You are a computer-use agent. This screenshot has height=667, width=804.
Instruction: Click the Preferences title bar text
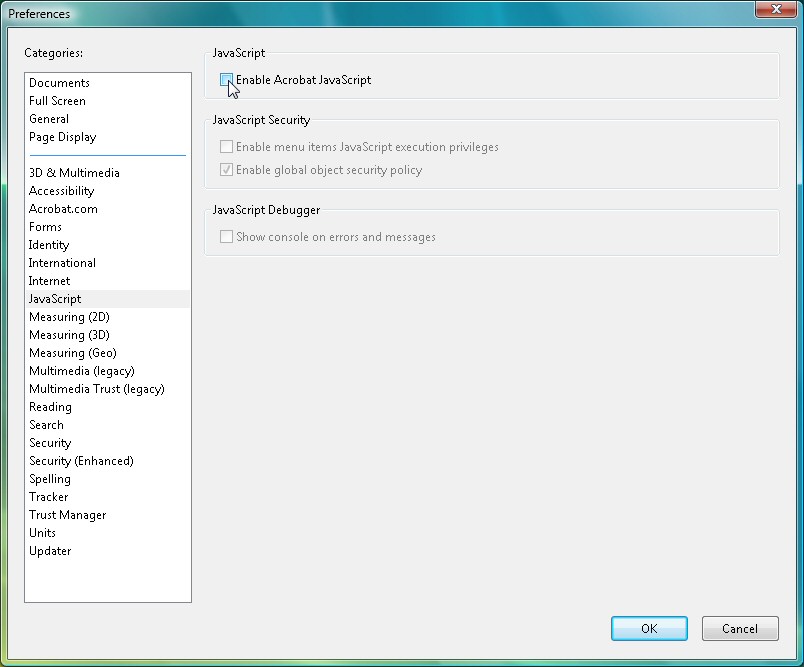pyautogui.click(x=39, y=14)
